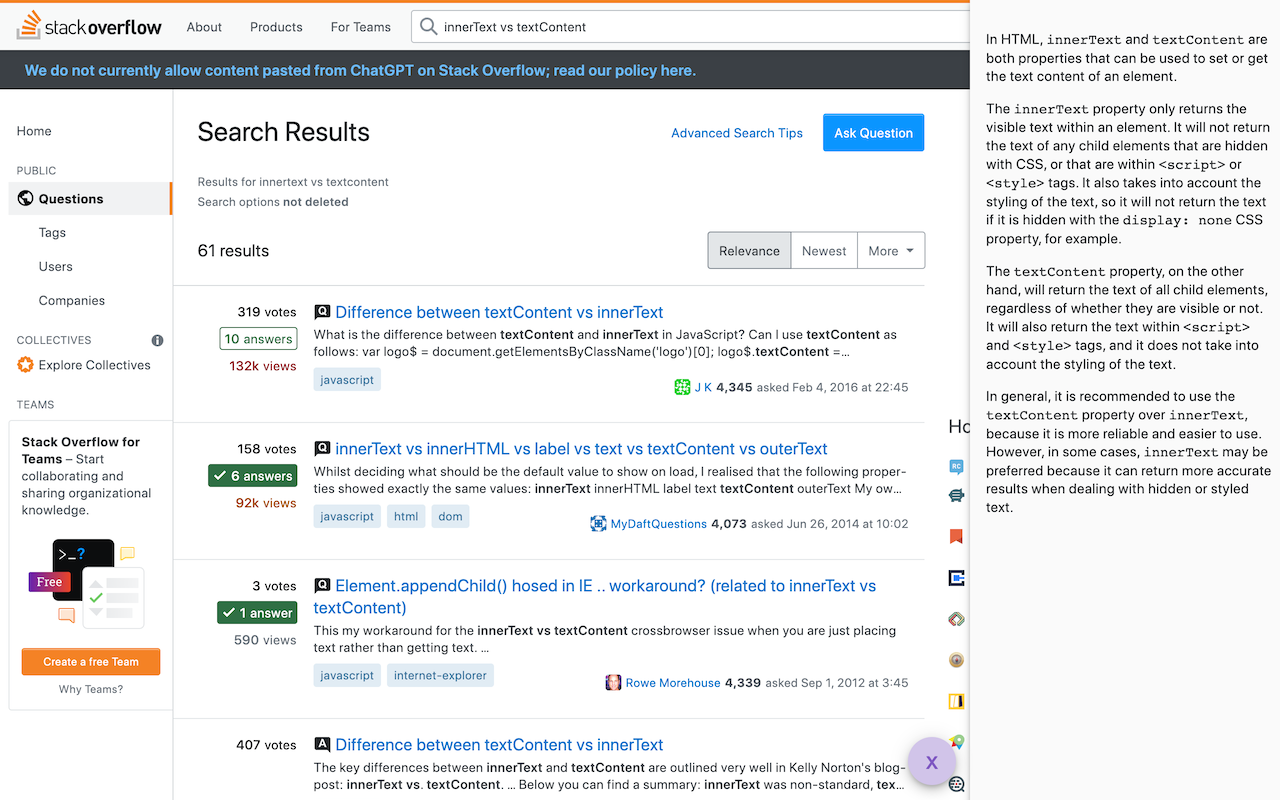Click the internet-explorer tag

point(440,676)
